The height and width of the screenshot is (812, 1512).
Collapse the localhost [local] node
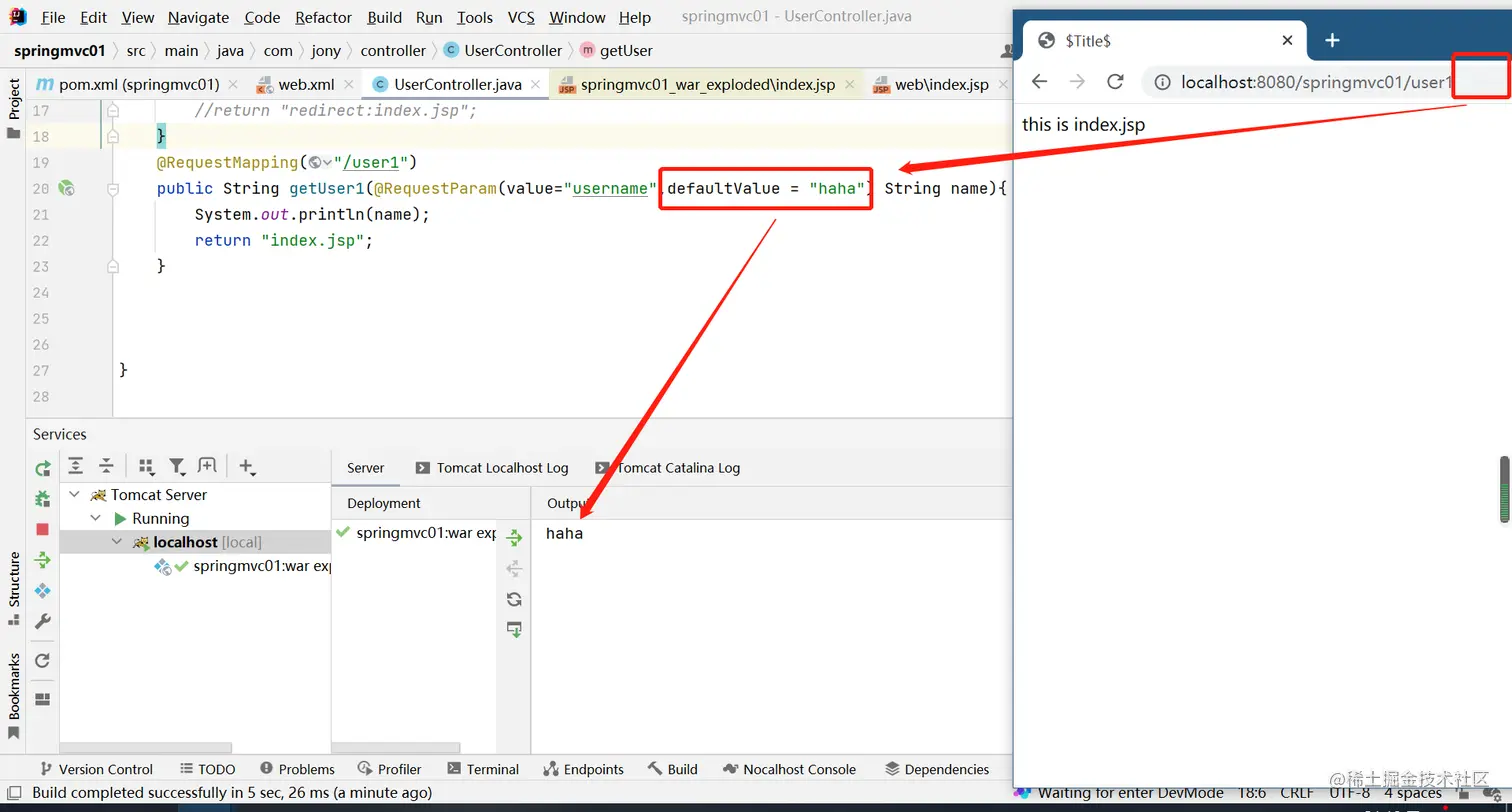pos(117,542)
